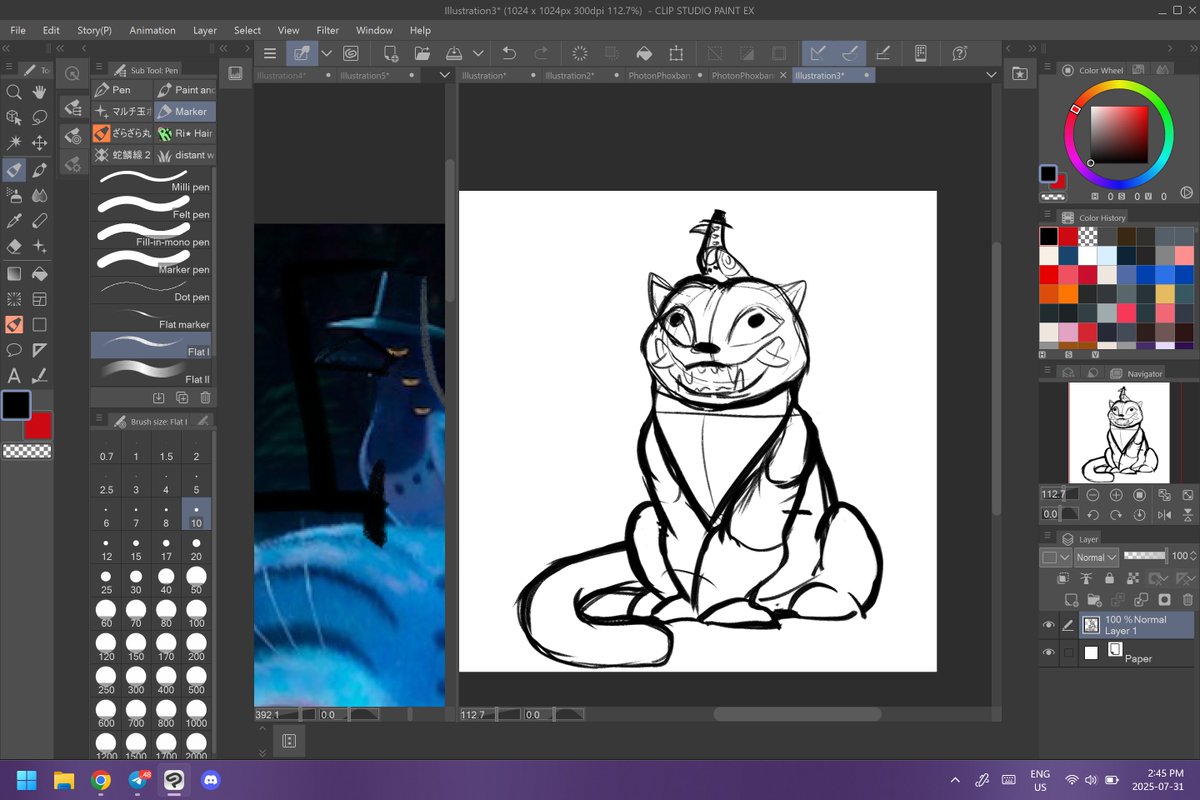Open the layer blending mode dropdown
1200x800 pixels.
(1096, 556)
